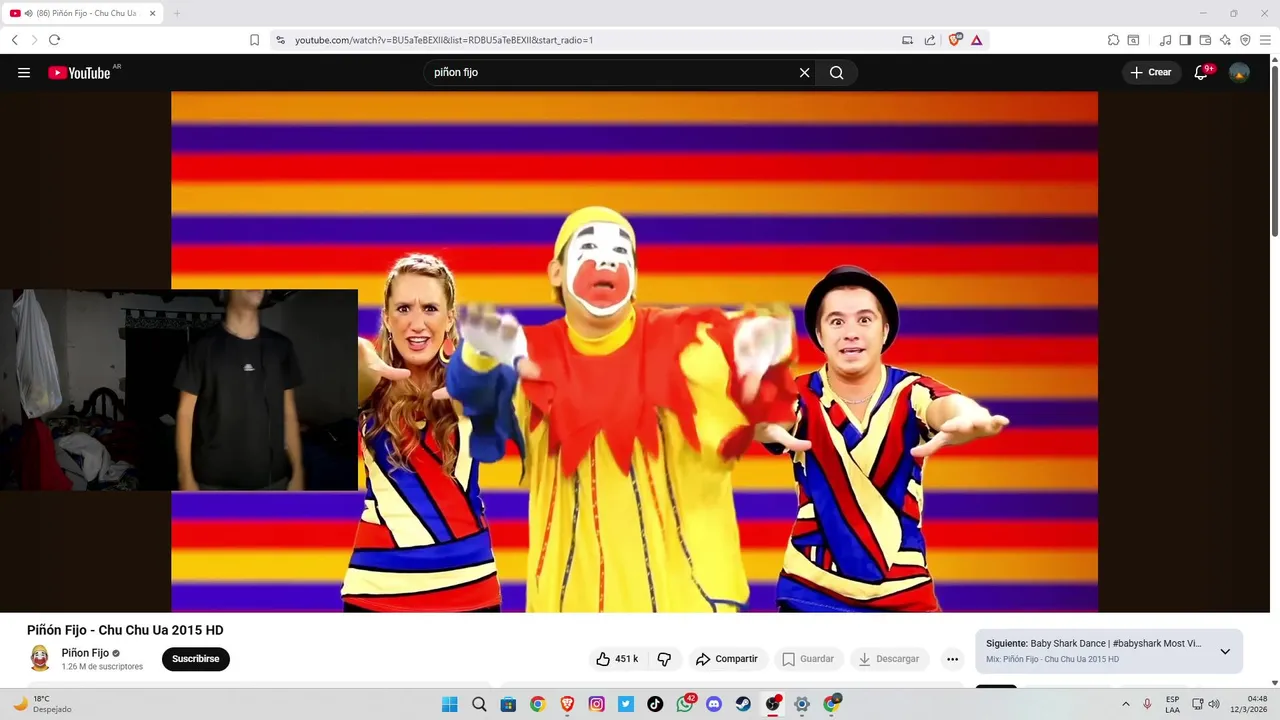Bookmark this page icon
The height and width of the screenshot is (720, 1280).
[x=254, y=40]
